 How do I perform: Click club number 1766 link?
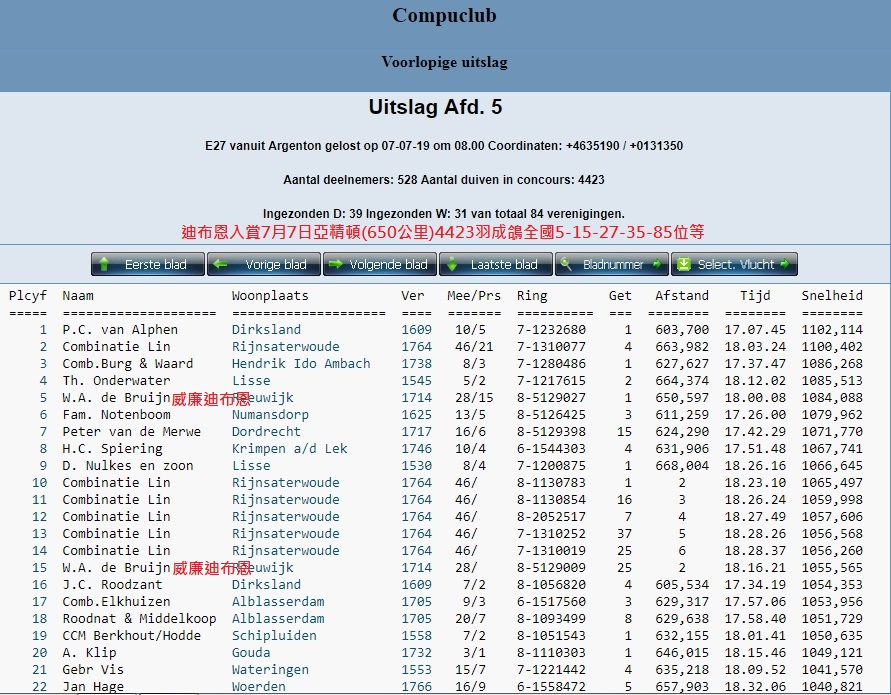tap(417, 687)
